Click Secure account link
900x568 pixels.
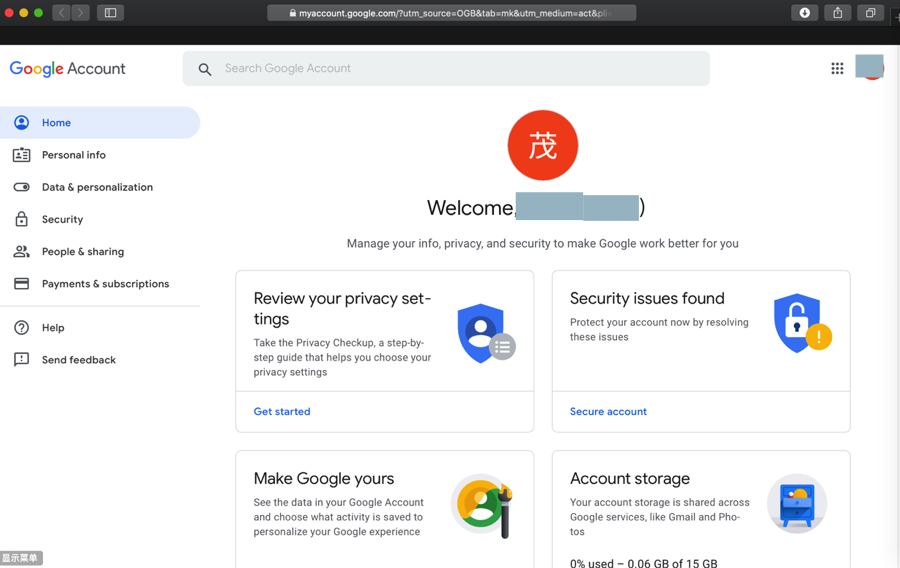click(x=608, y=411)
